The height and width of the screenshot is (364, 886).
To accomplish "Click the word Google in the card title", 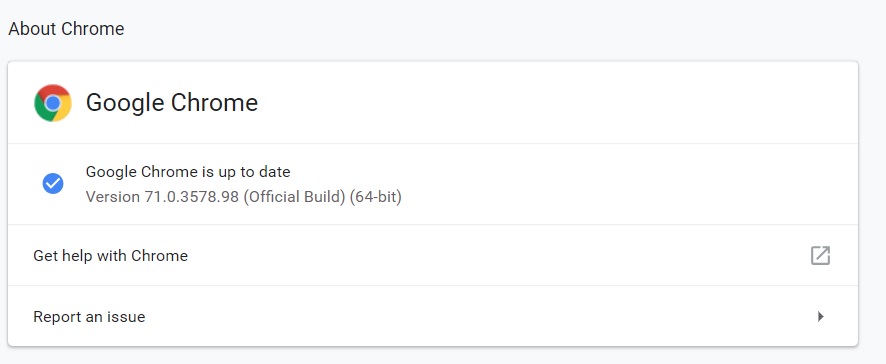I will click(124, 103).
